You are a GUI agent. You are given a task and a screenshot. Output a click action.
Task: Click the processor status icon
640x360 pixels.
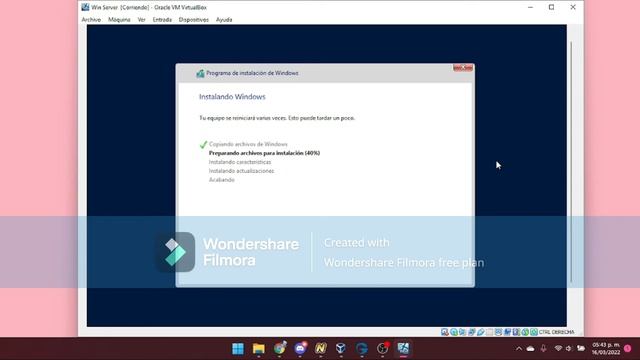(x=516, y=332)
